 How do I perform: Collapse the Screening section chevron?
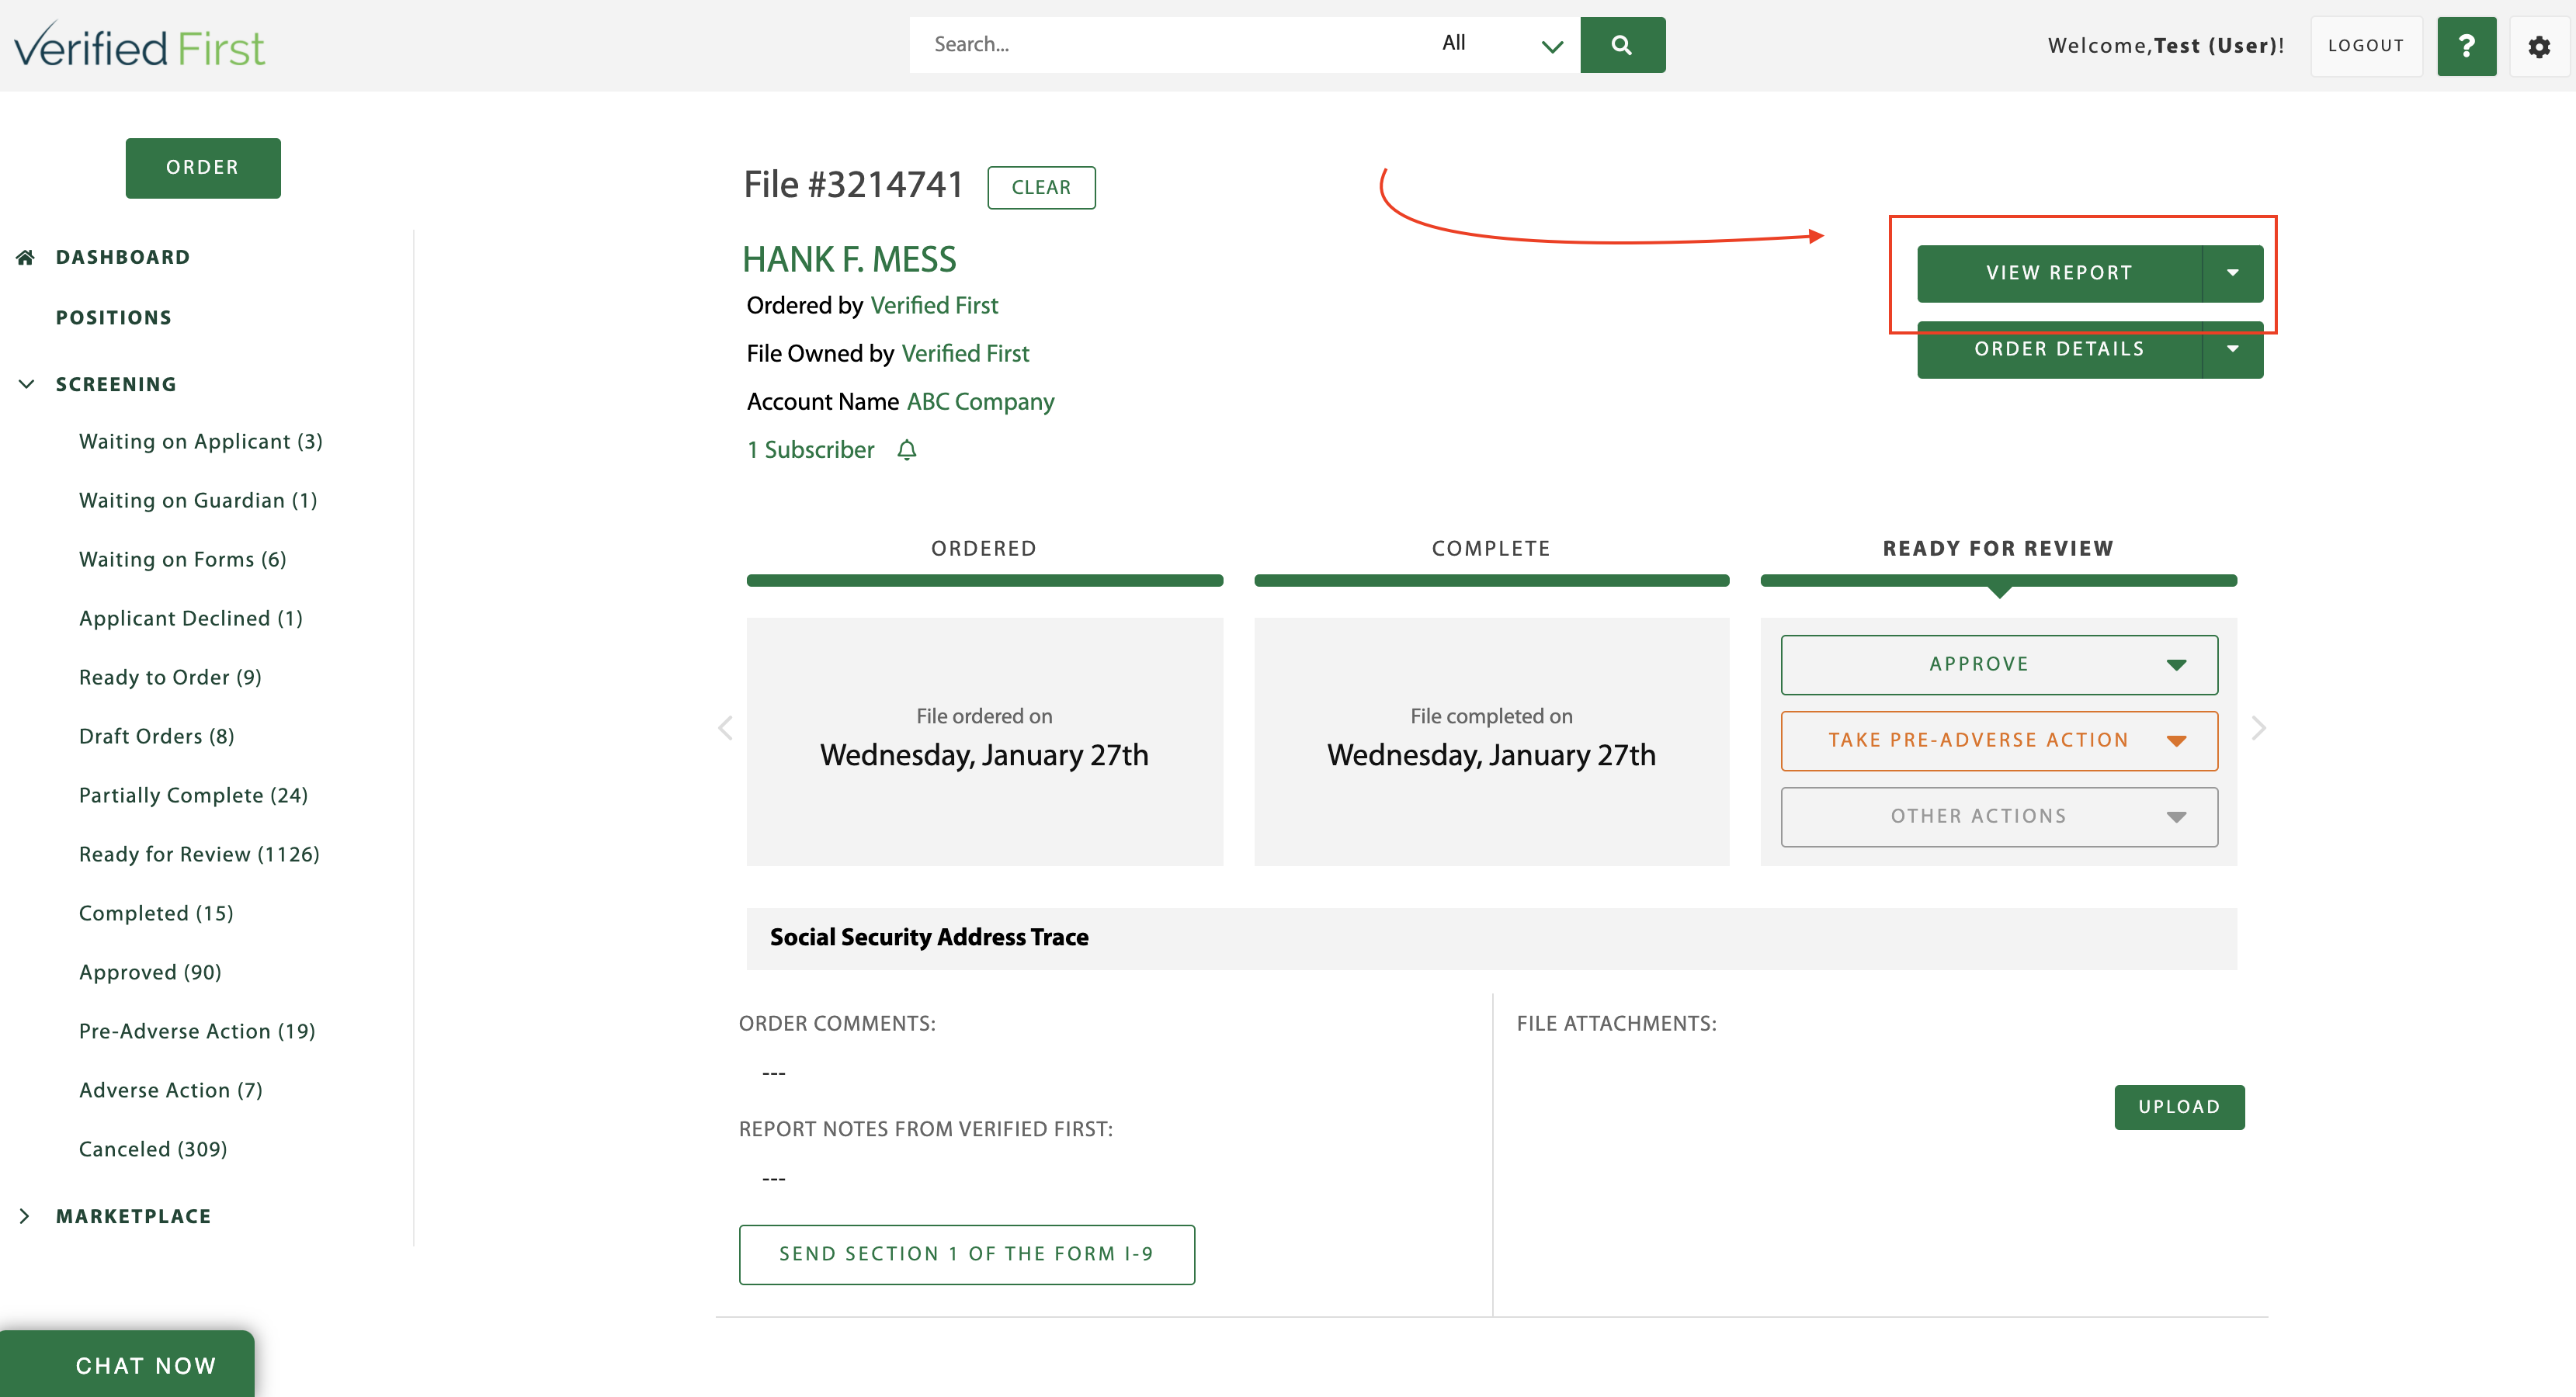click(26, 384)
